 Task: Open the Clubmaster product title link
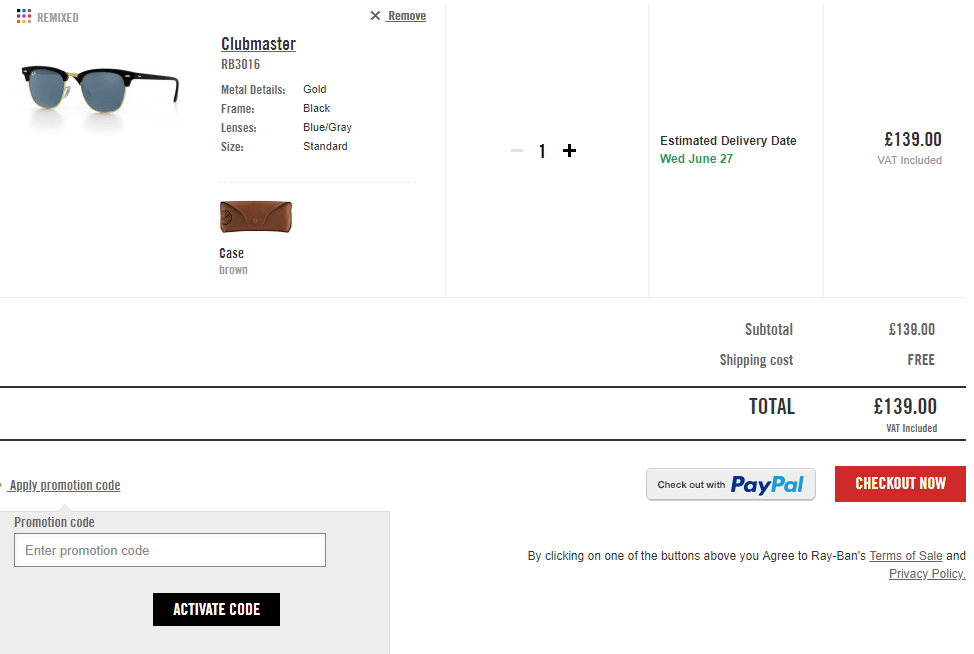[x=258, y=43]
